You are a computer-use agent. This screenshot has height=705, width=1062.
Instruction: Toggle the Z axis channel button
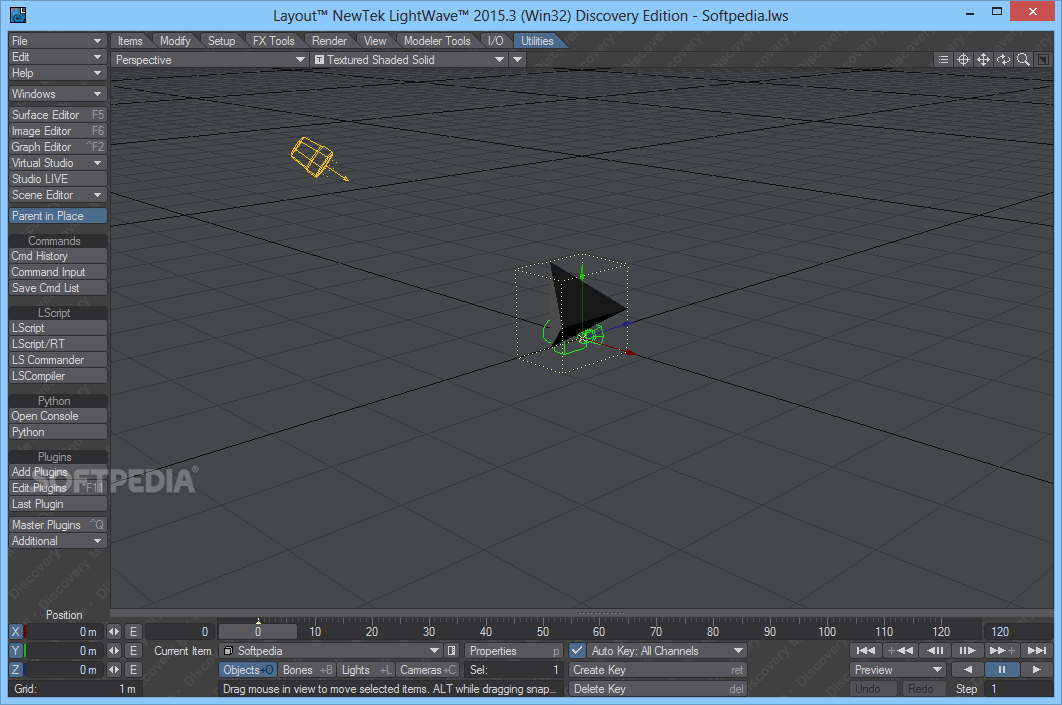[x=16, y=669]
